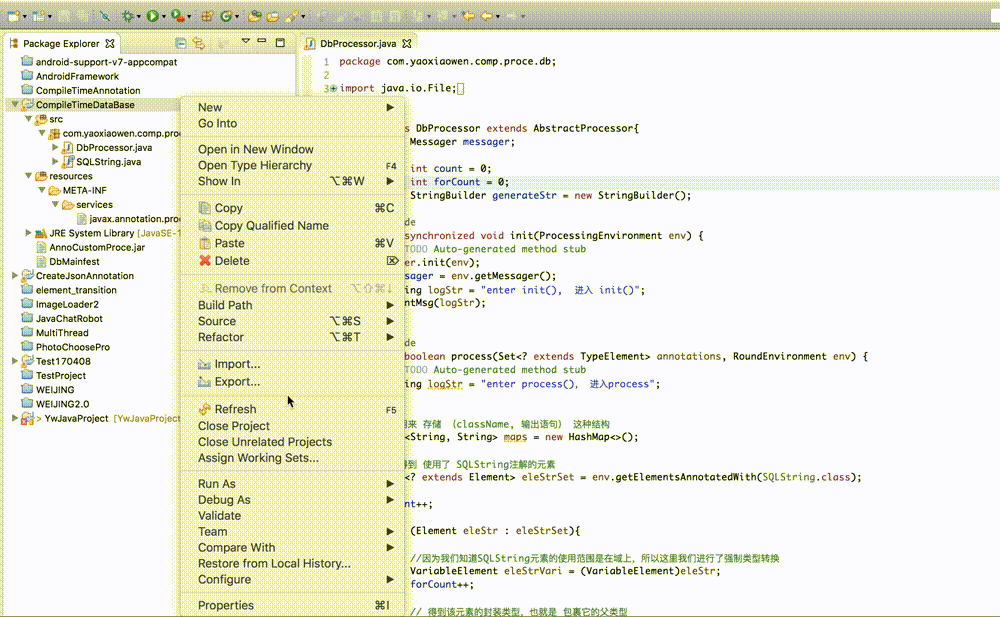This screenshot has width=1000, height=617.
Task: Select the AnnoCustomProce.jar file
Action: point(97,247)
